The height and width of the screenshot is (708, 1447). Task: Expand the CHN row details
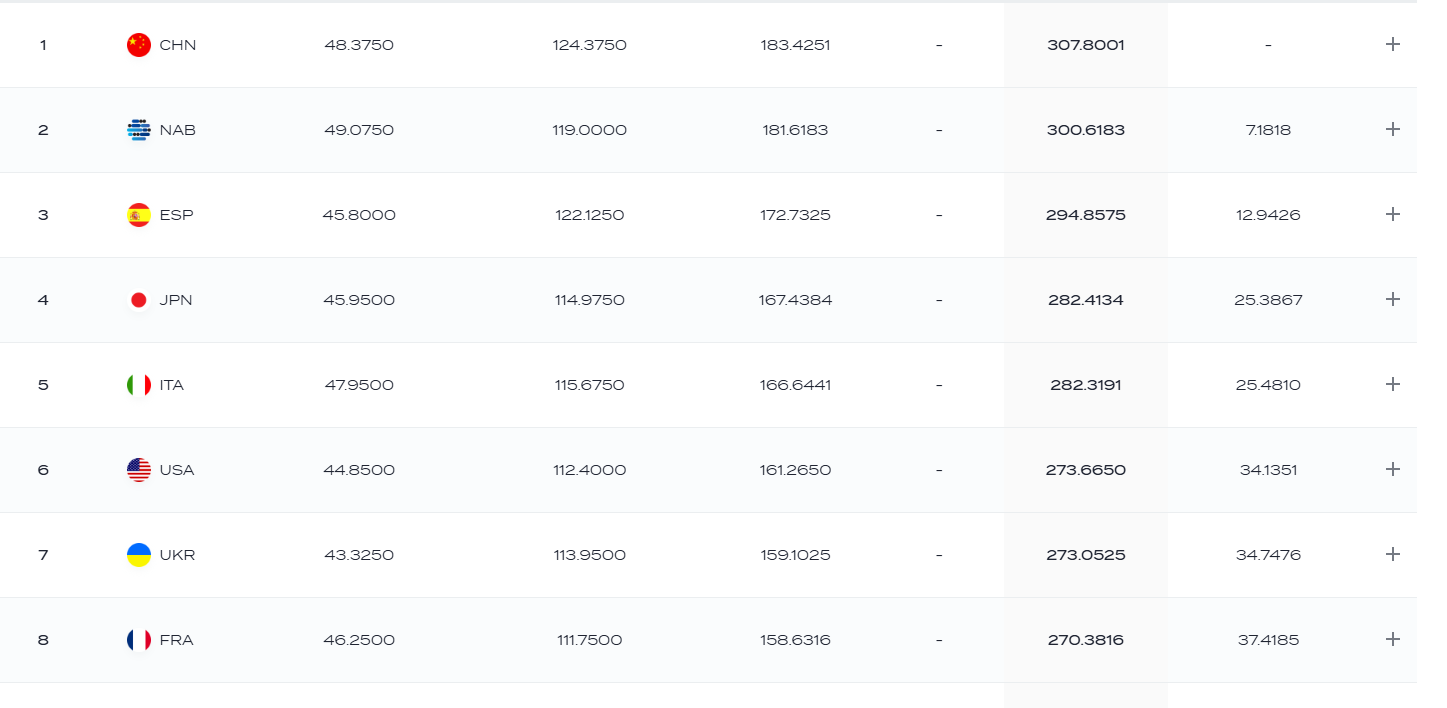[x=1392, y=44]
